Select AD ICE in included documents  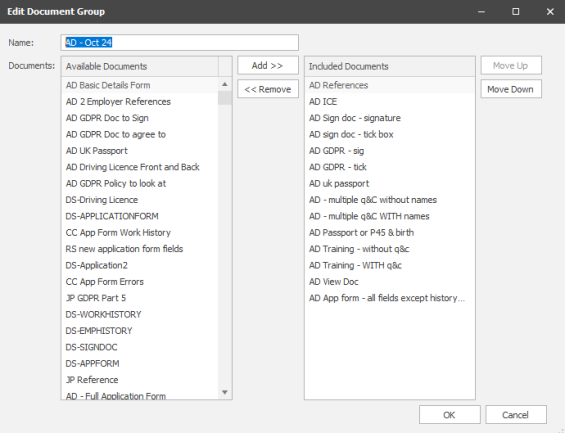390,102
